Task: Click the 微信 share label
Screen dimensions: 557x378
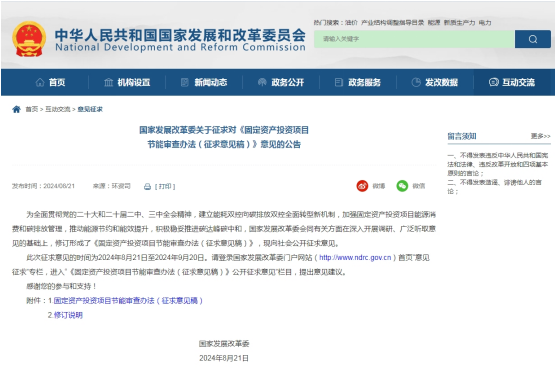Action: click(x=418, y=186)
